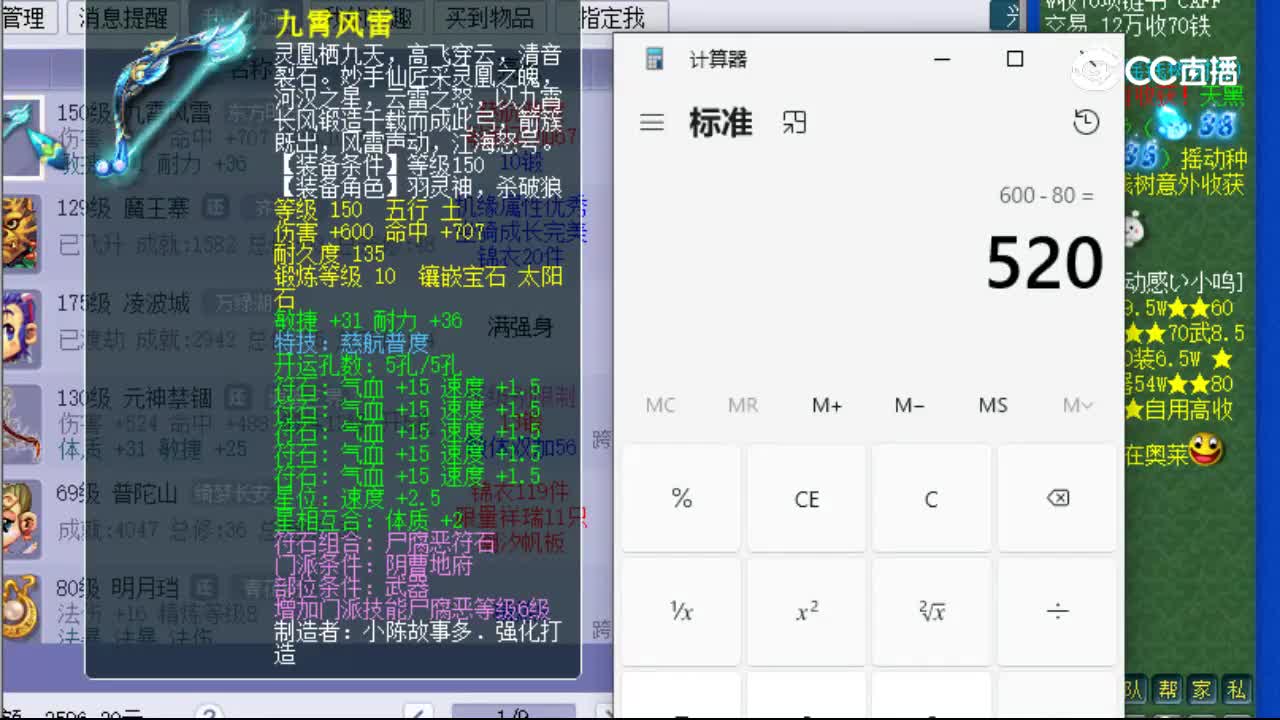The image size is (1280, 720).
Task: Open the 买到物品 tab
Action: coord(489,17)
